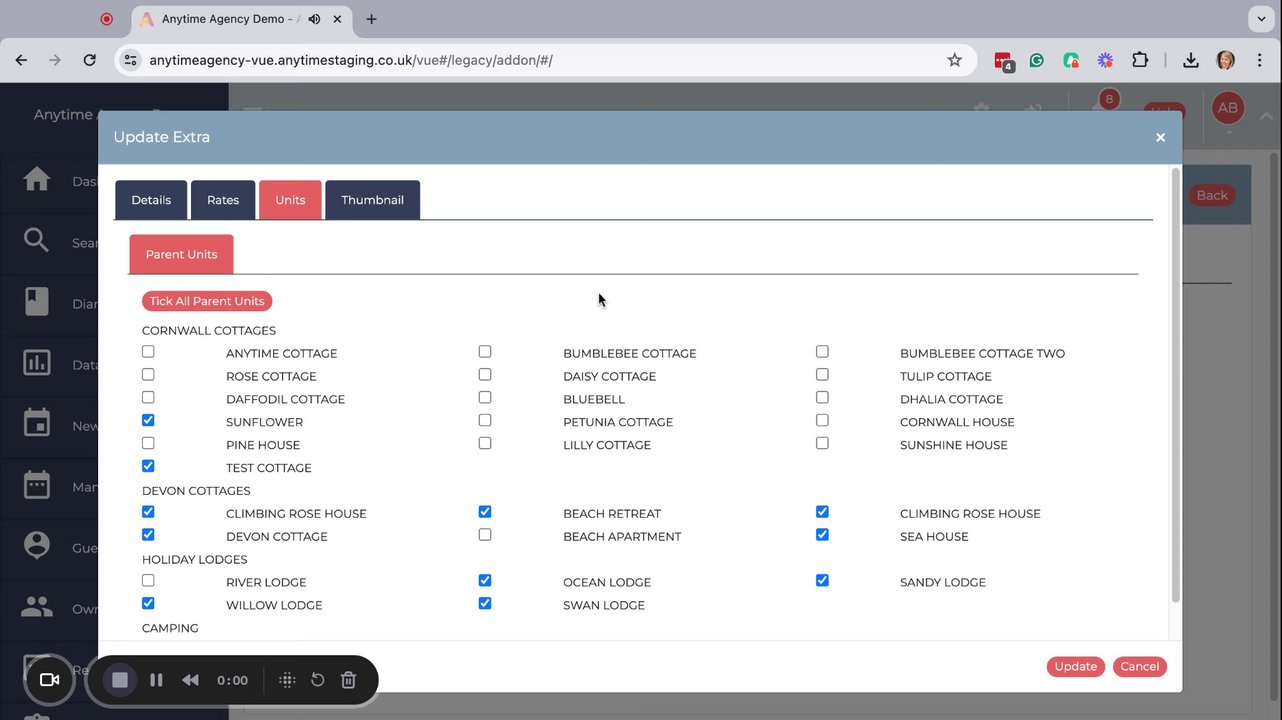Click the Back button behind the dialog

click(1212, 196)
